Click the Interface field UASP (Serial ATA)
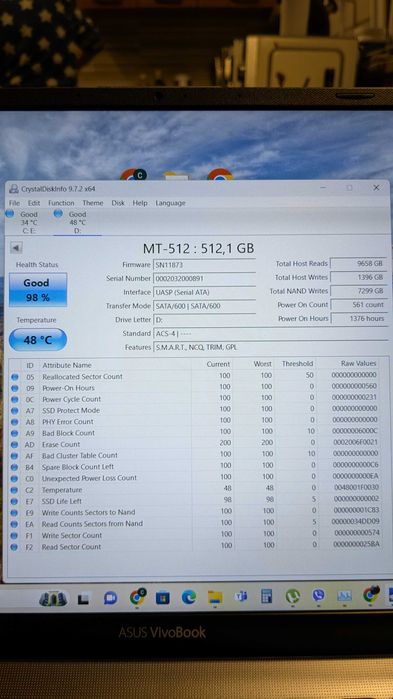This screenshot has height=699, width=393. click(x=204, y=292)
